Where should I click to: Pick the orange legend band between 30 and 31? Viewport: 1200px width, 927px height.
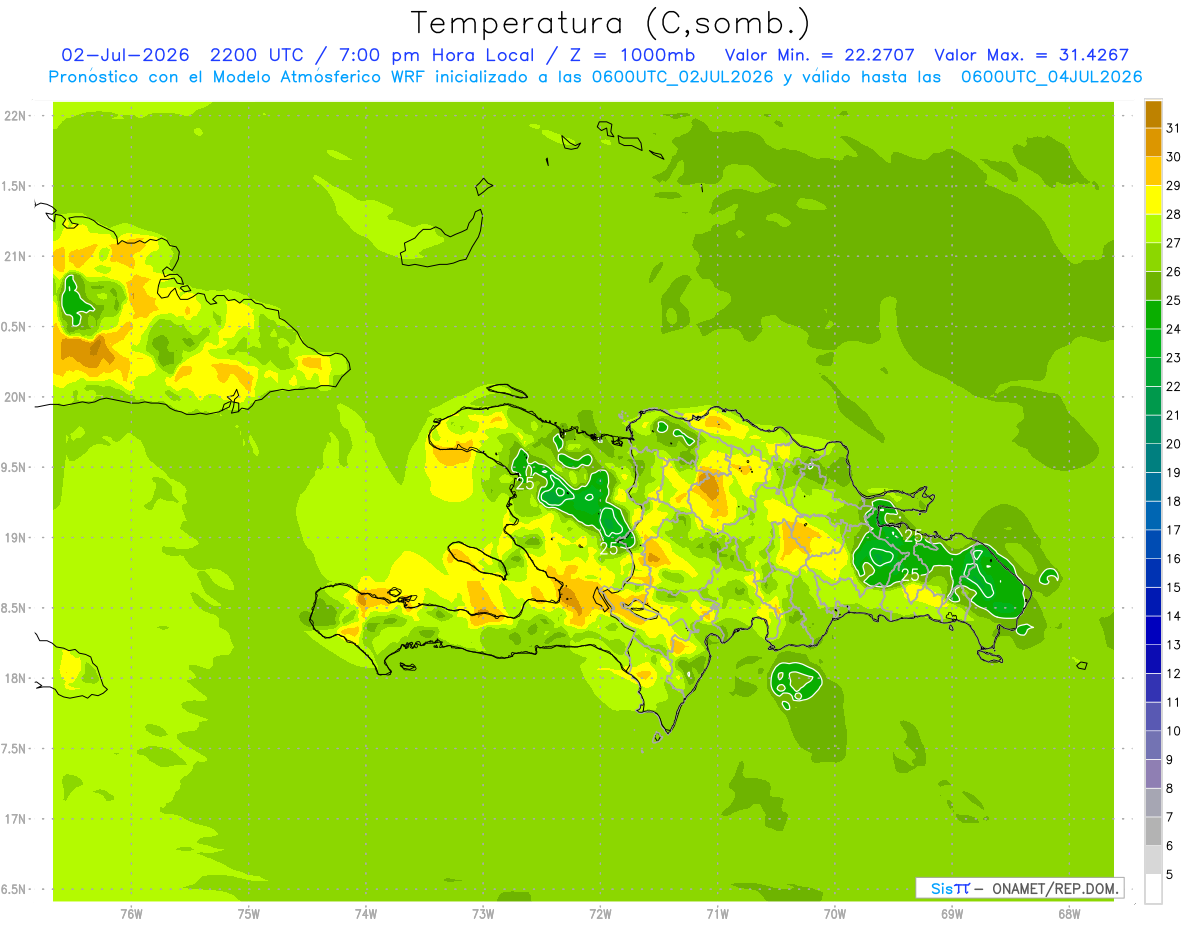point(1153,142)
